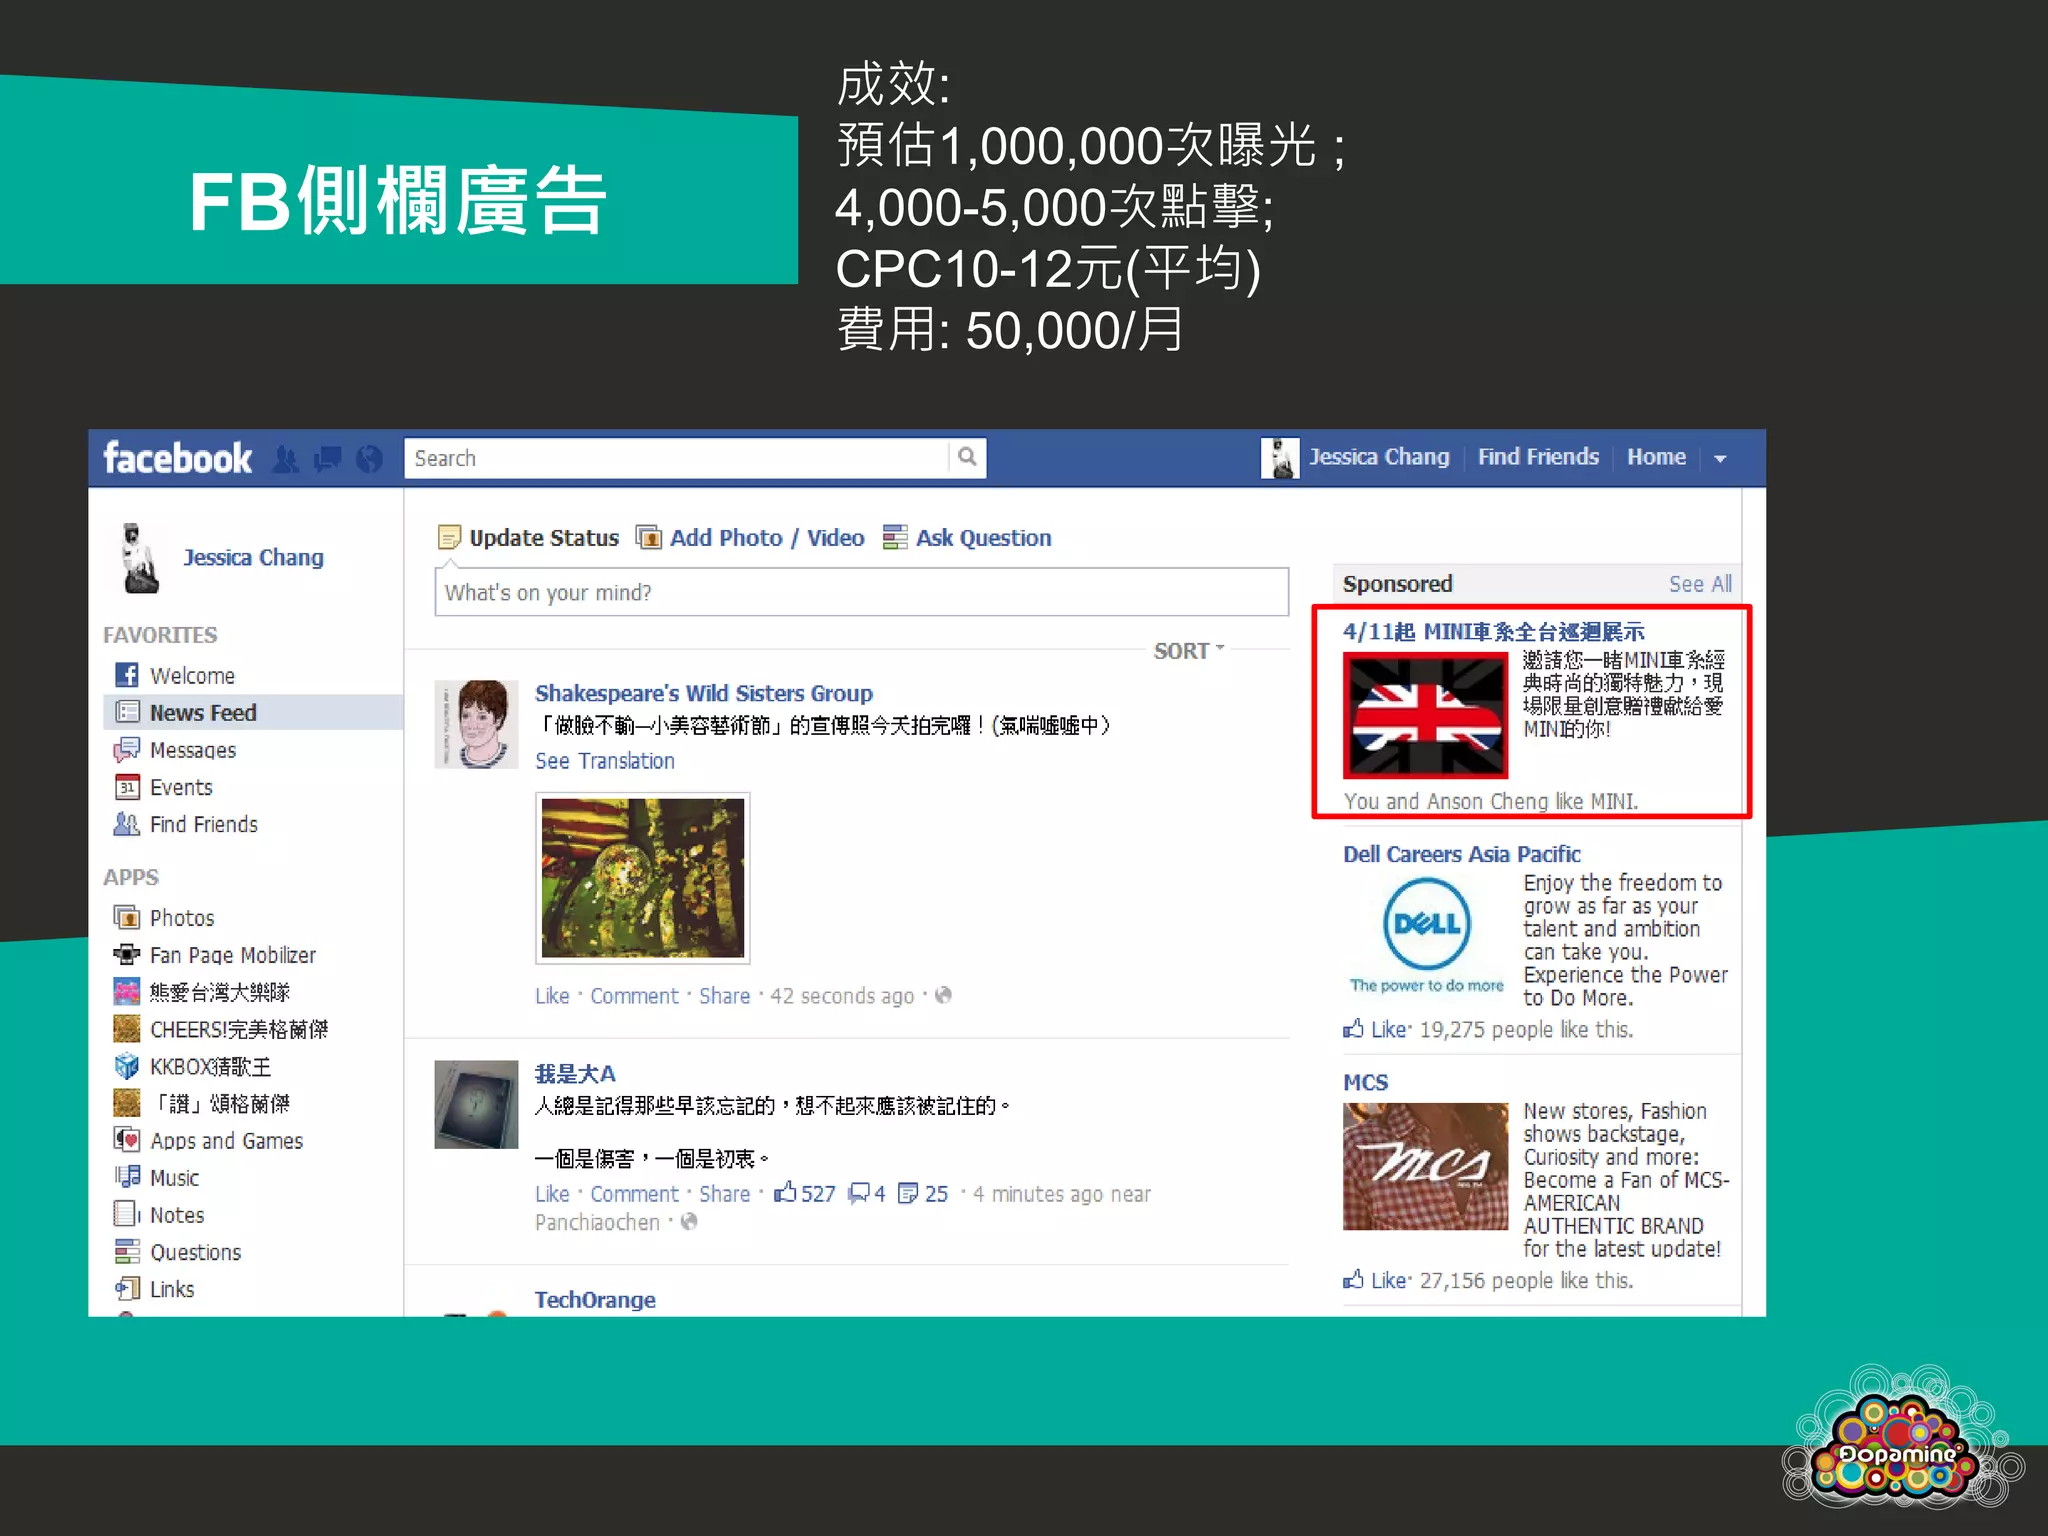Click the search magnifier button
The height and width of the screenshot is (1536, 2048).
point(967,457)
